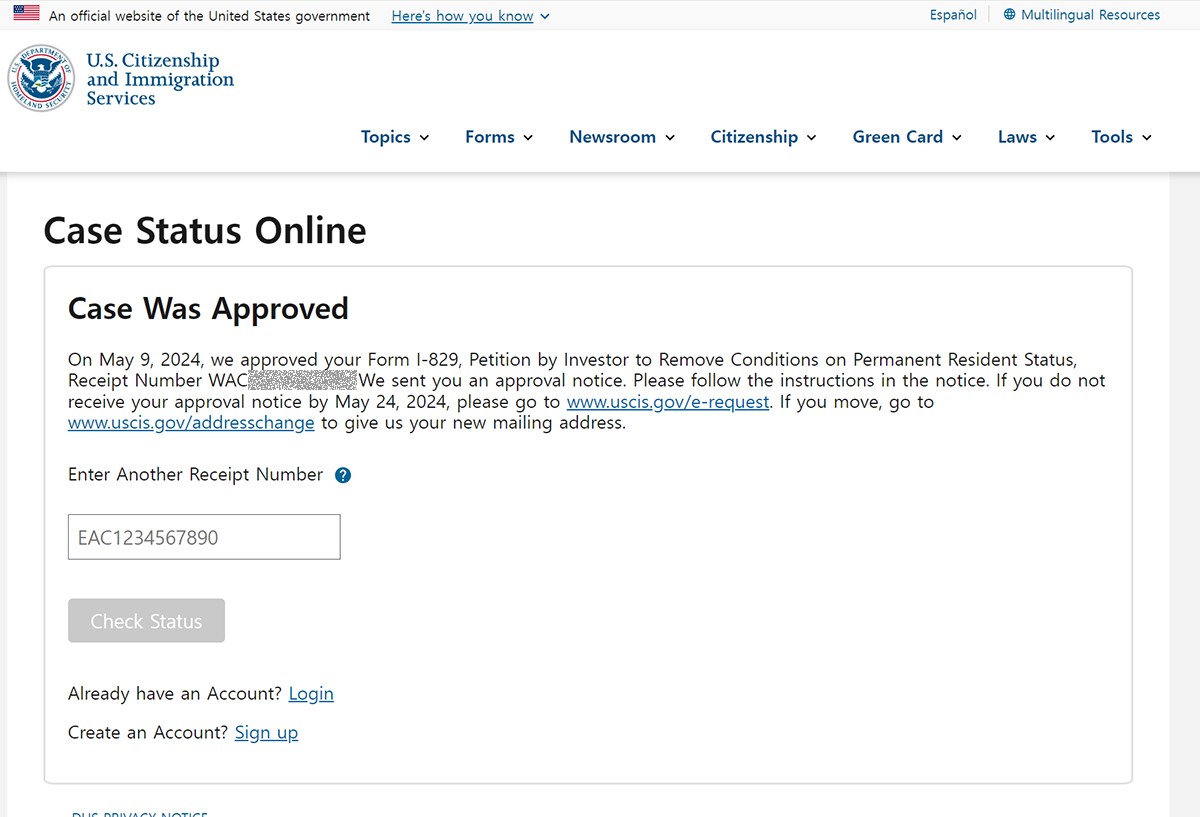The image size is (1200, 817).
Task: Open the Forms dropdown menu
Action: pos(499,137)
